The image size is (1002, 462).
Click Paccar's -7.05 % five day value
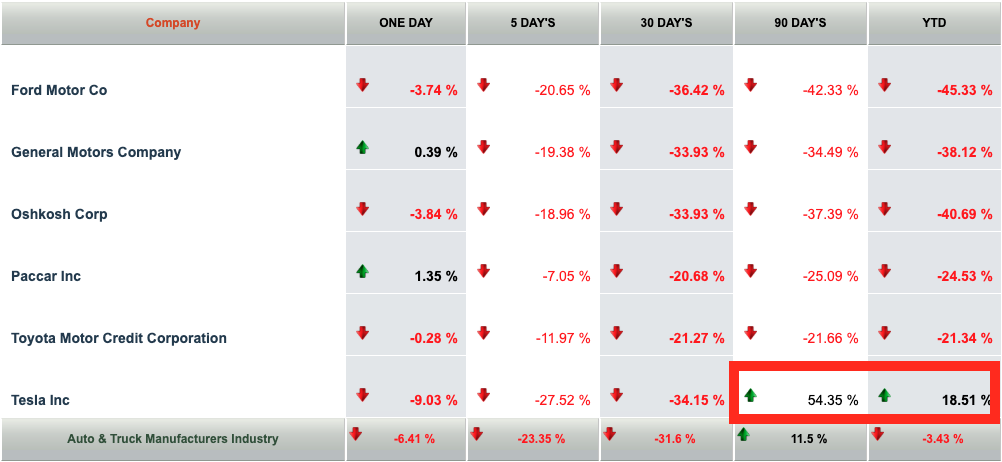564,277
